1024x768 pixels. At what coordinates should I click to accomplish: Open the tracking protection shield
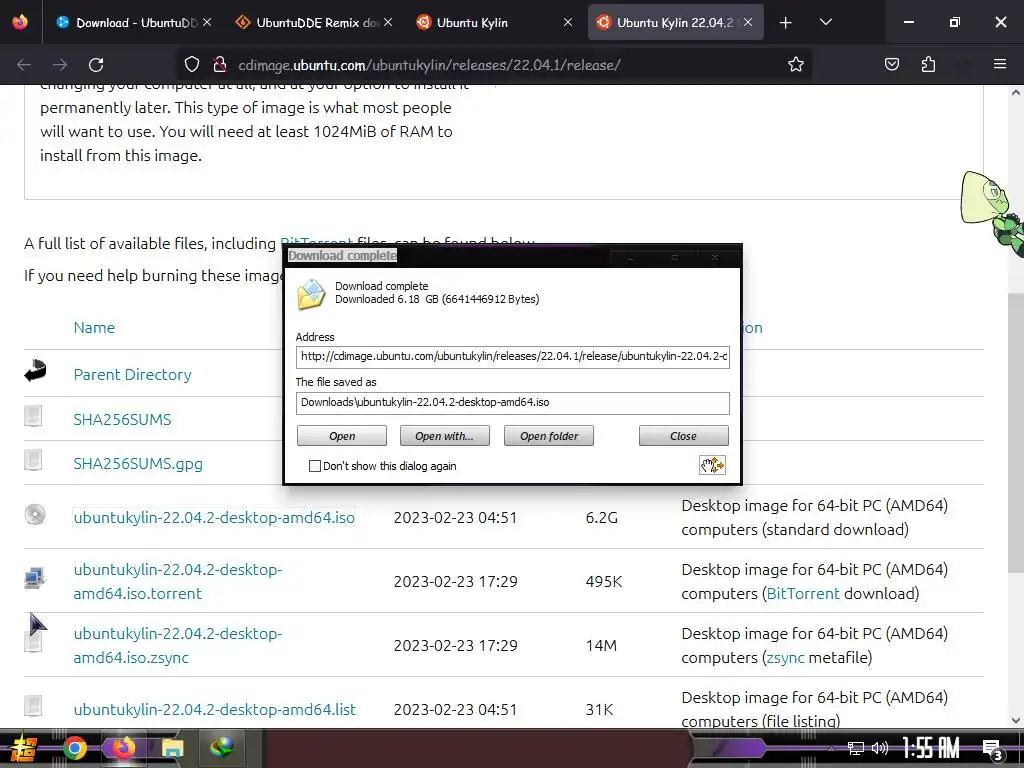[x=191, y=65]
